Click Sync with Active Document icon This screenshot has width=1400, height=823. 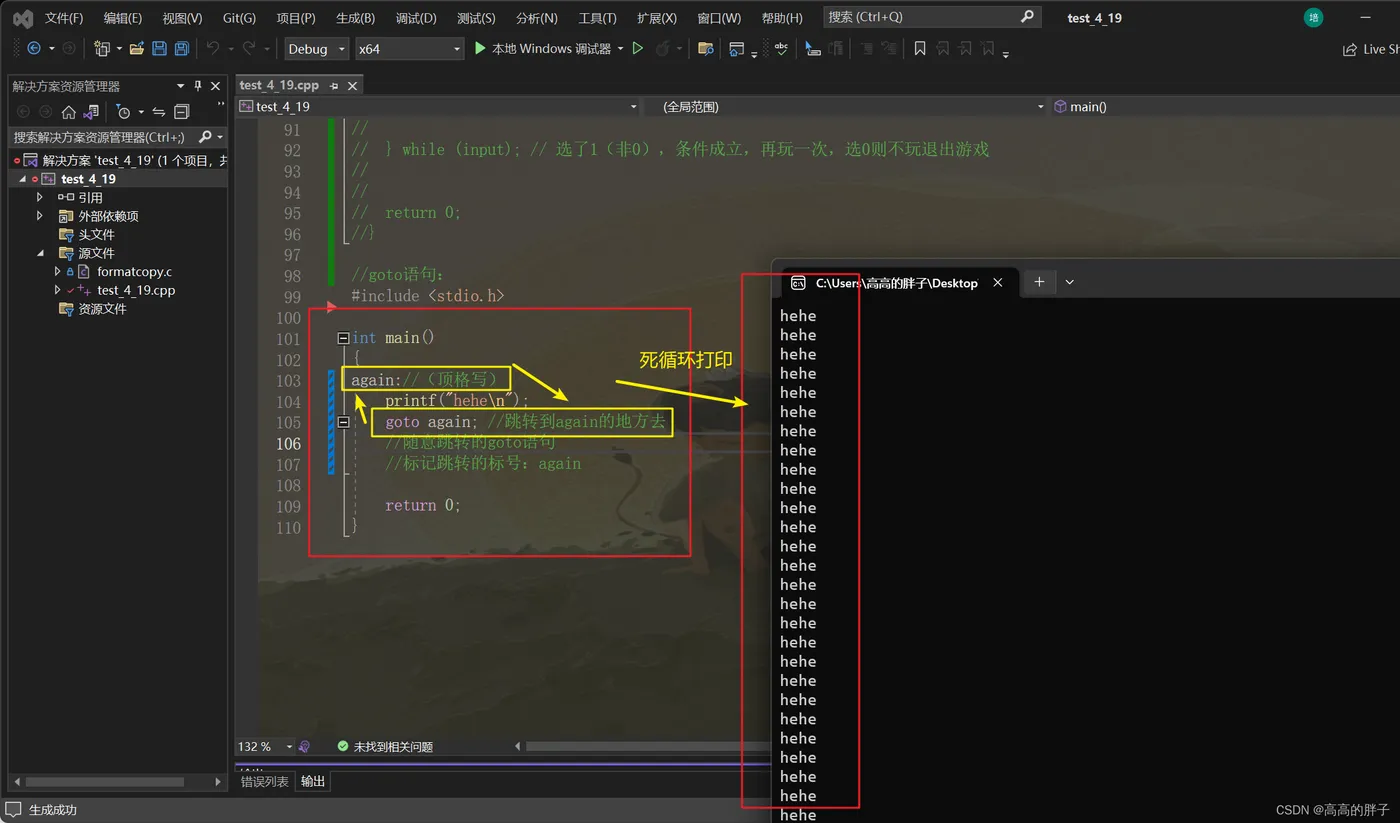(x=158, y=112)
